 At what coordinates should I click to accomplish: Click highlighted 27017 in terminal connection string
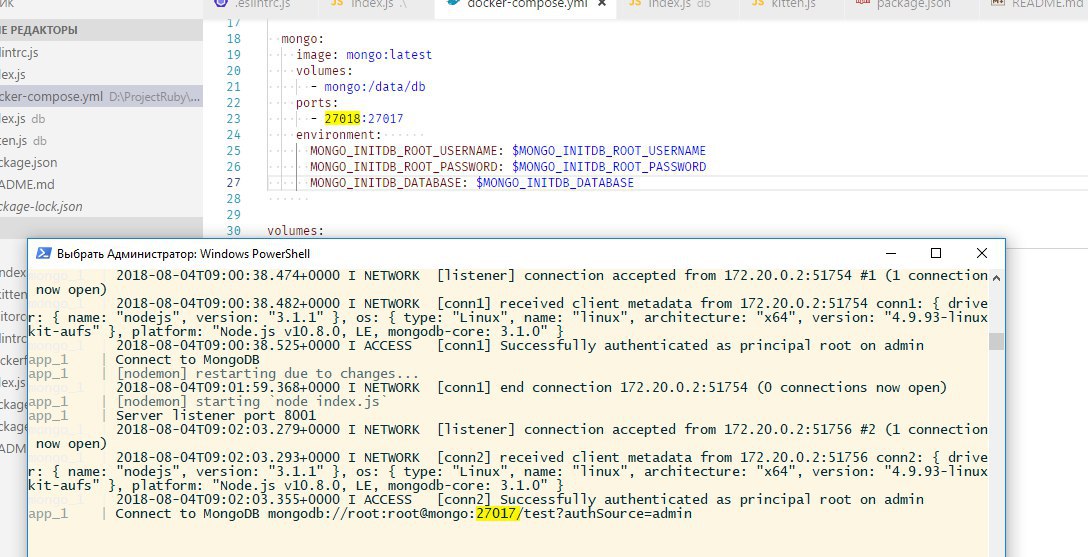(x=498, y=514)
